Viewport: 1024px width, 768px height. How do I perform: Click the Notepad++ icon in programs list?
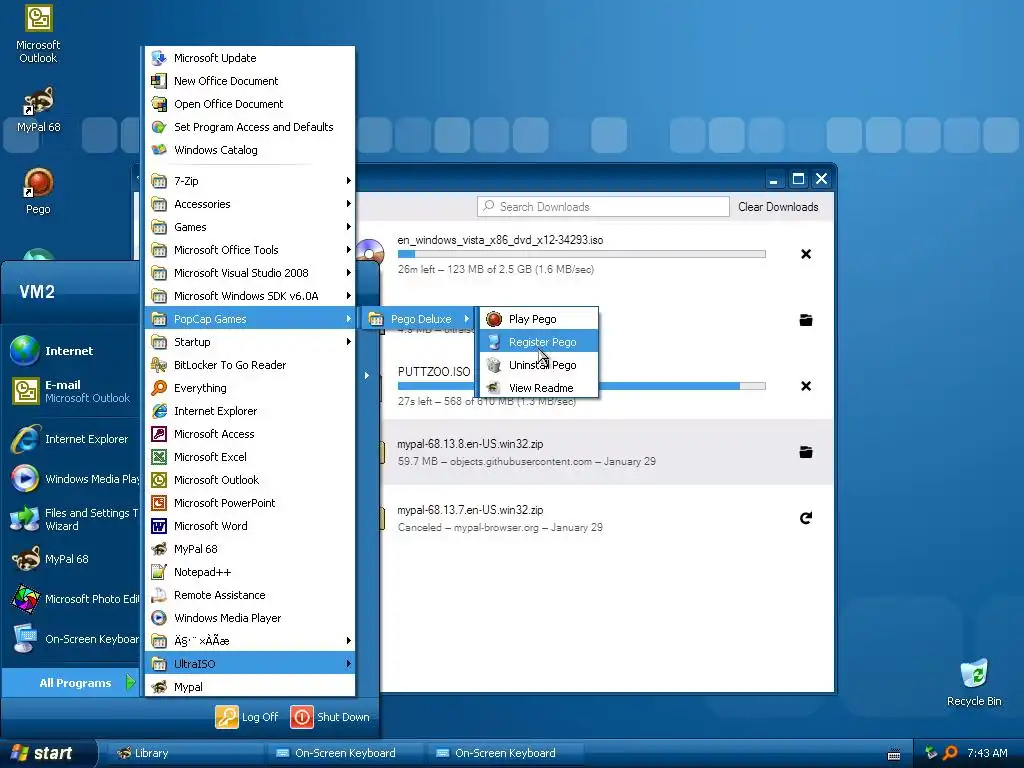pos(159,571)
